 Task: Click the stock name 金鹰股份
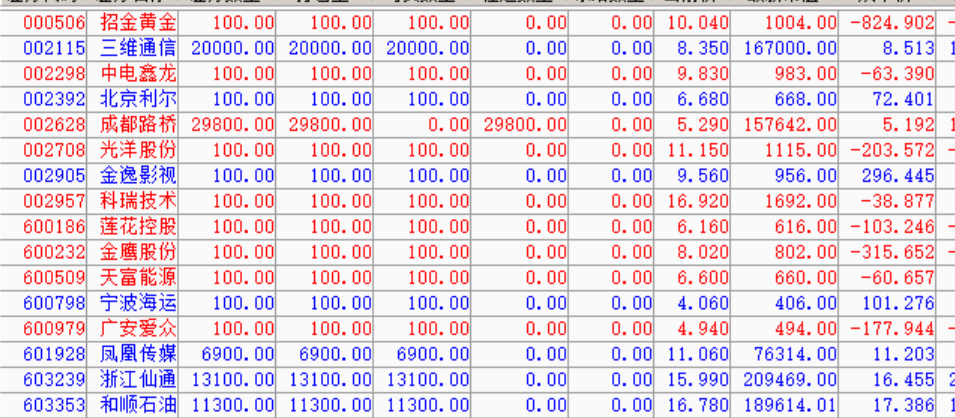[x=138, y=252]
